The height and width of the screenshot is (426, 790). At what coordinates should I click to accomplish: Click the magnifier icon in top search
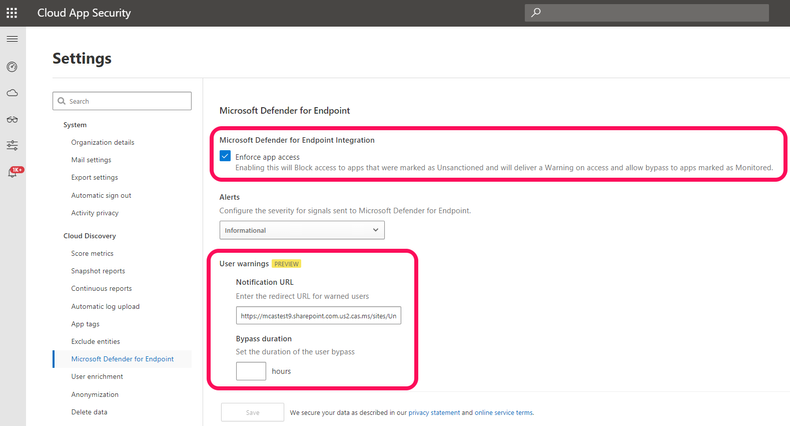536,12
